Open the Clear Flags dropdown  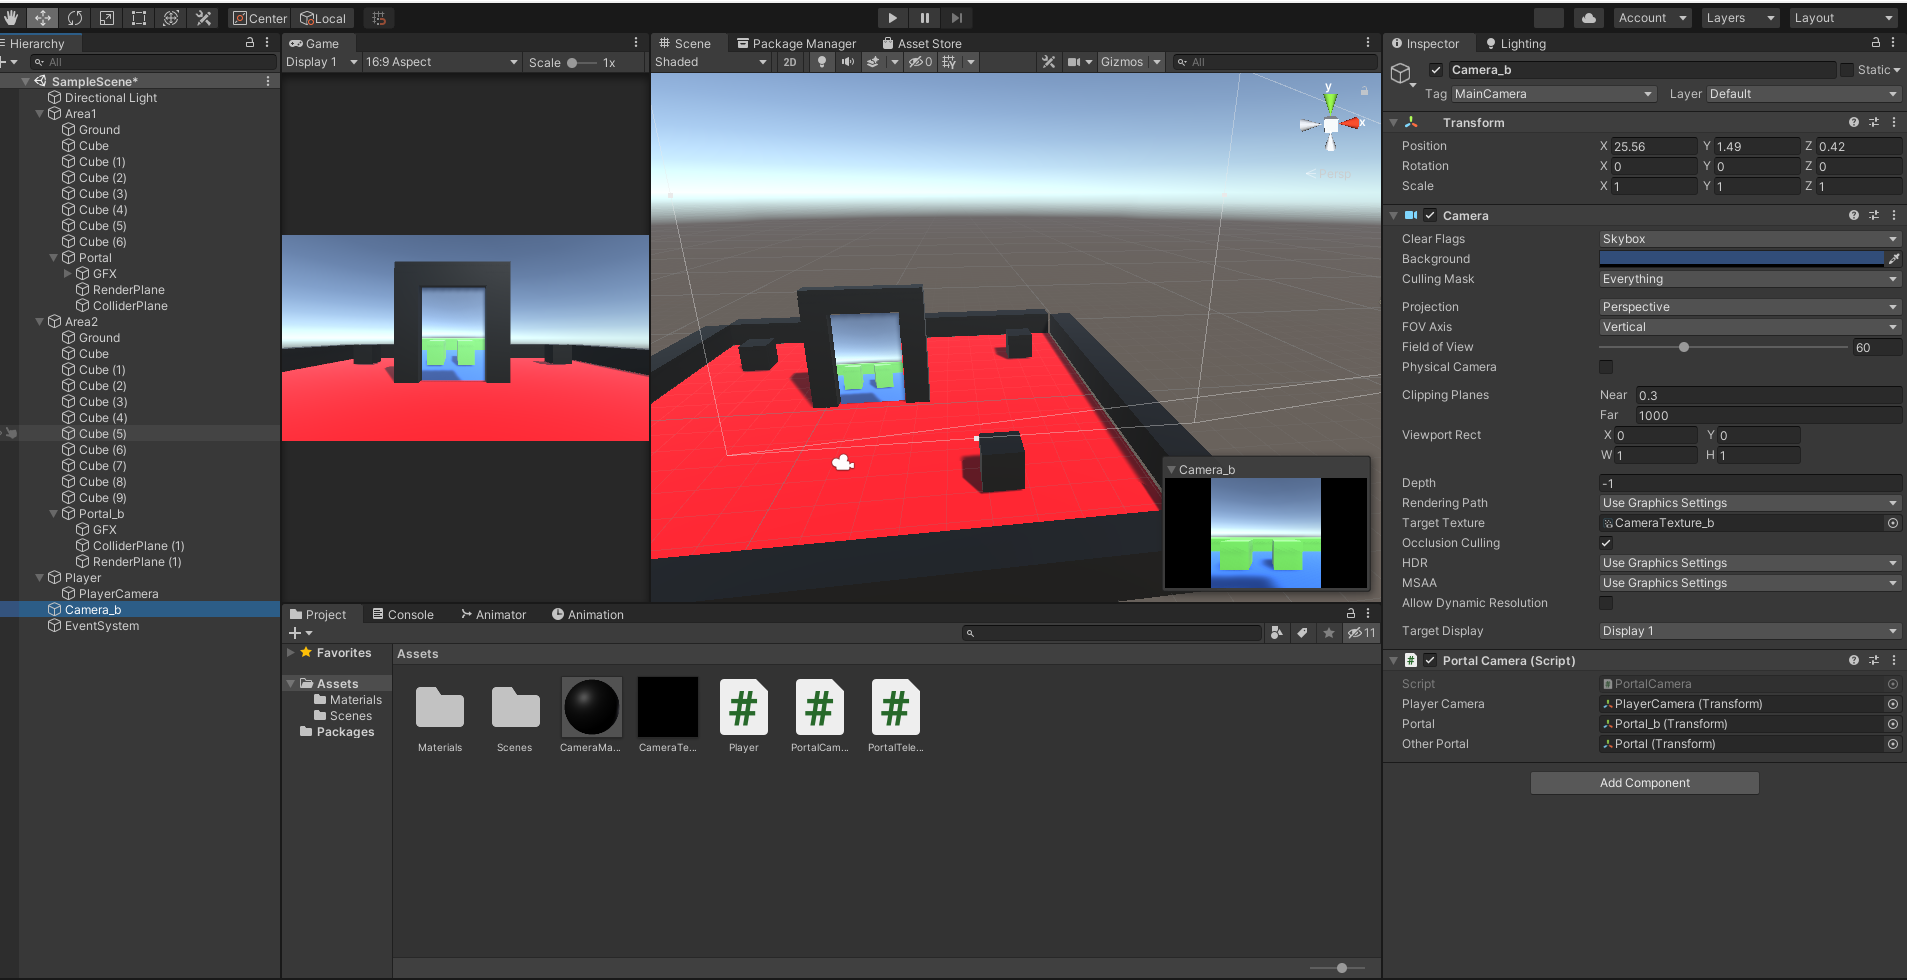point(1748,238)
